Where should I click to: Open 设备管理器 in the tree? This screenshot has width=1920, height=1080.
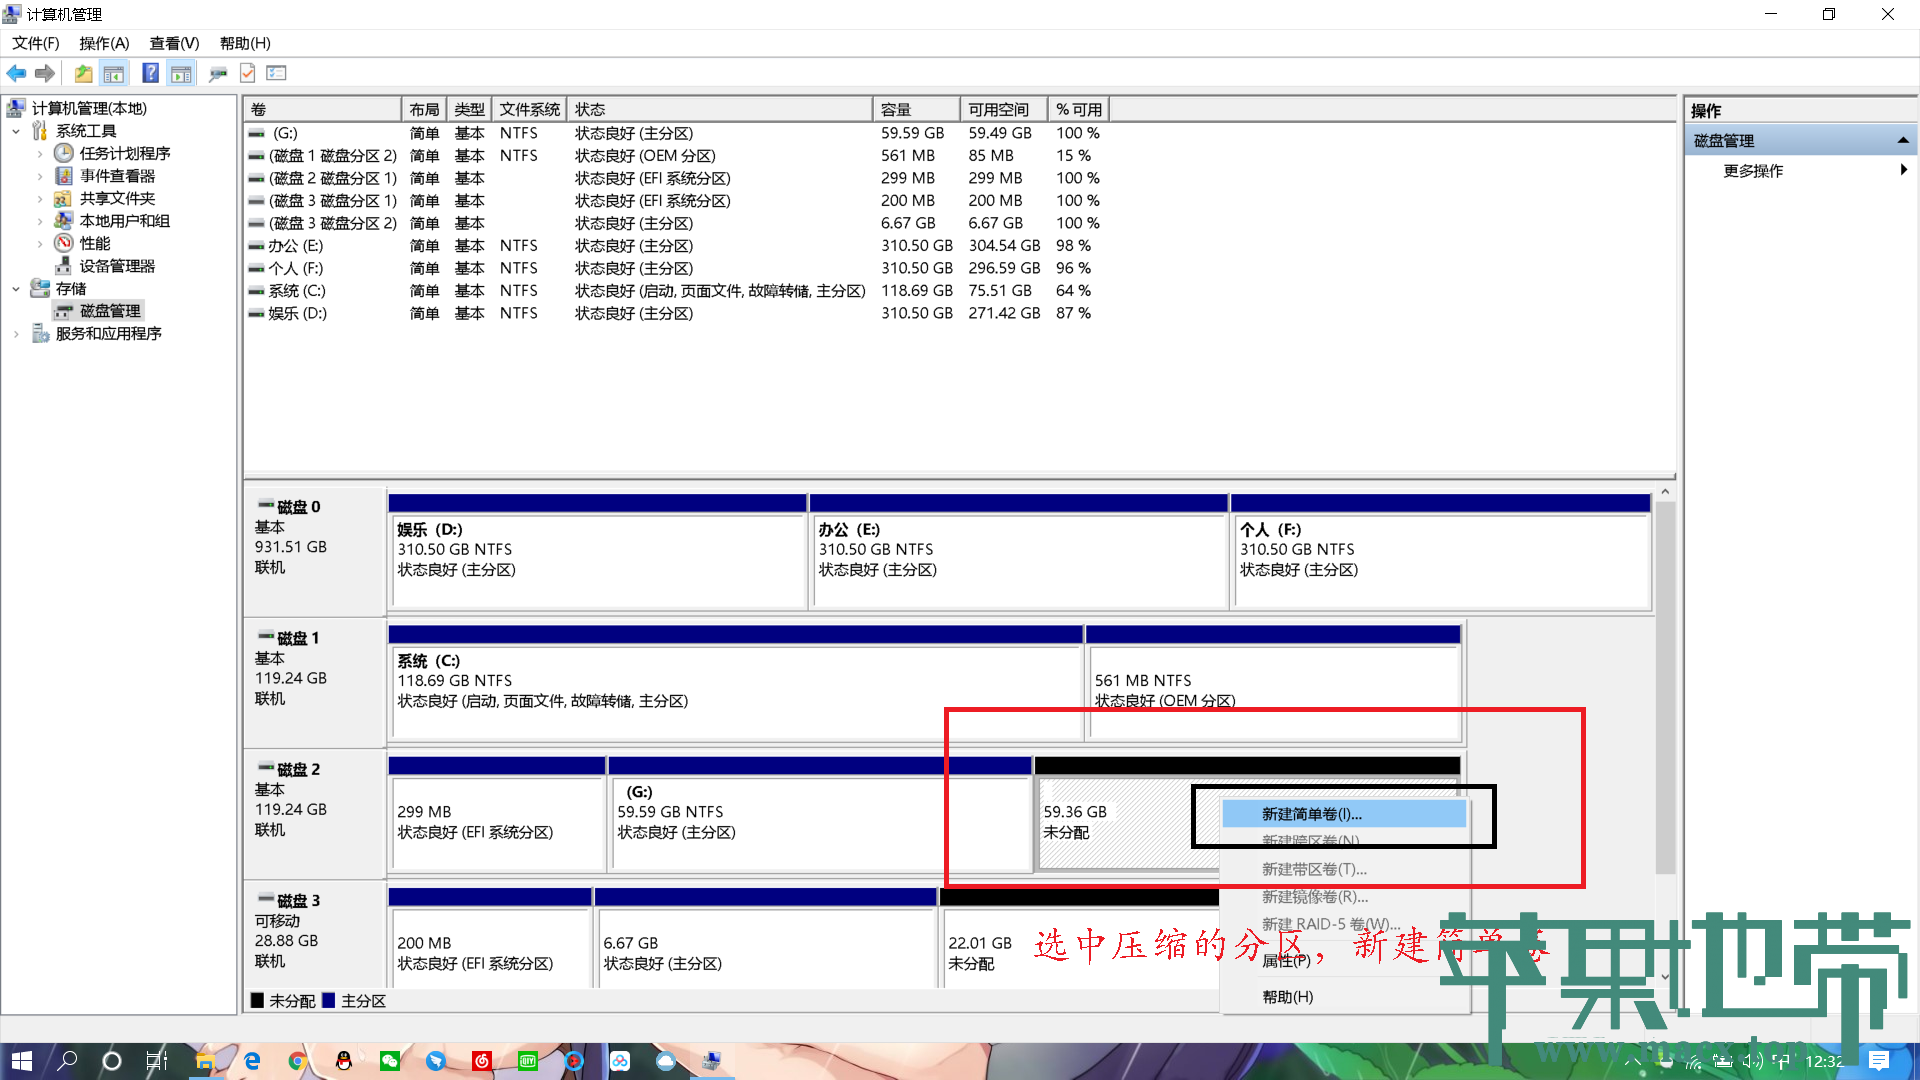click(x=117, y=266)
